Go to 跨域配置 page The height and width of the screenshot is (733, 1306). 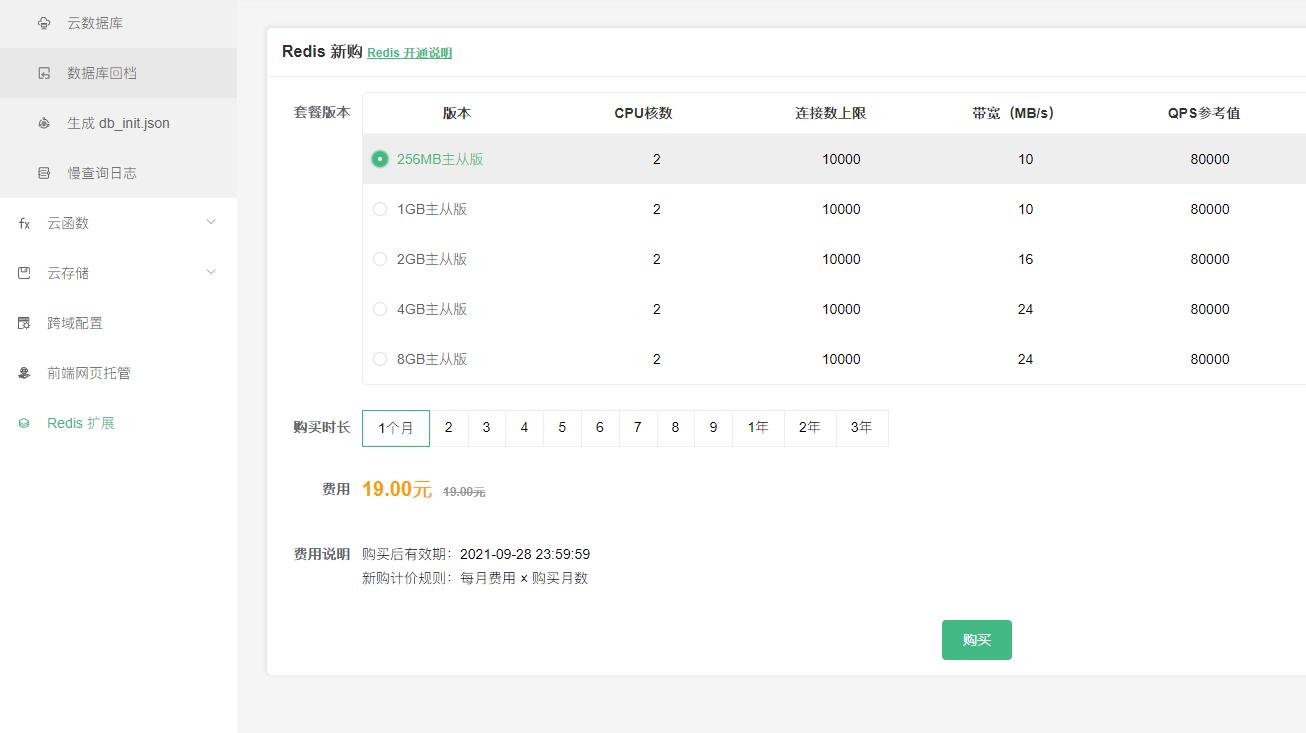point(75,323)
